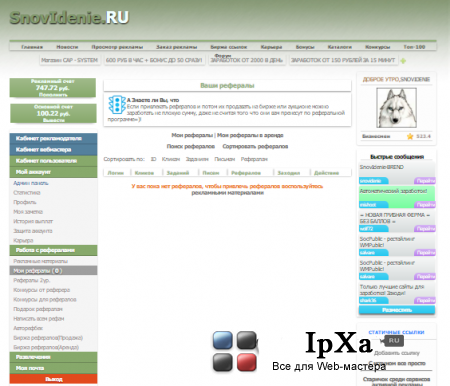Image resolution: width=450 pixels, height=386 pixels.
Task: Click the gold star rating icon
Action: pos(410,136)
